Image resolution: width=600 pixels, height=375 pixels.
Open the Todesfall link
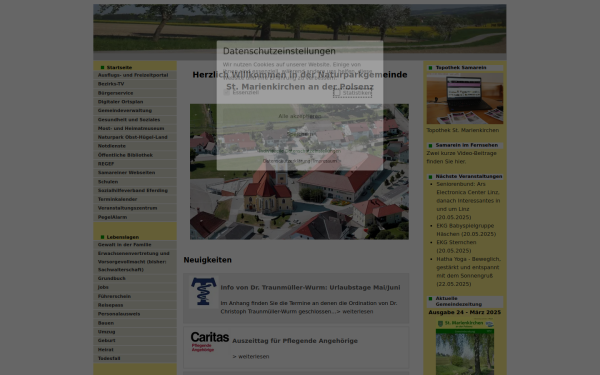click(x=135, y=358)
